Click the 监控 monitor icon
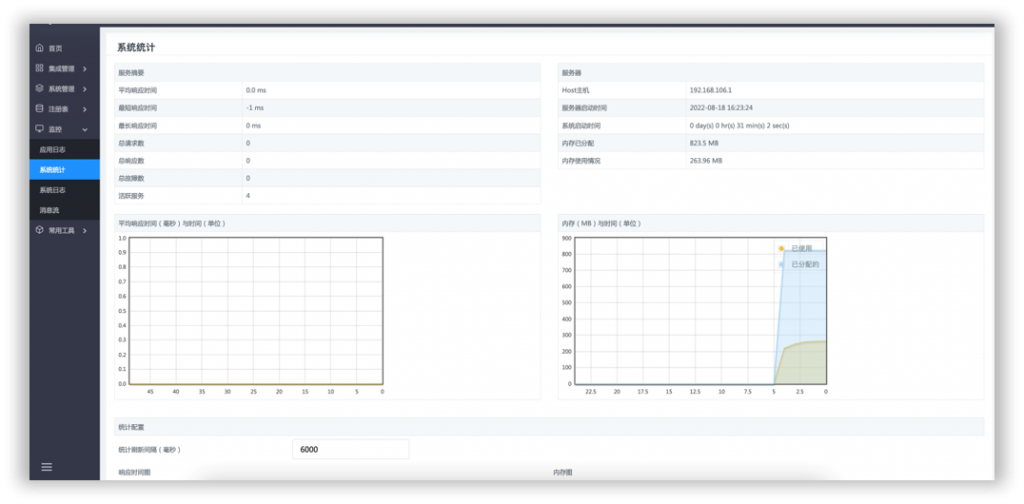 click(40, 129)
